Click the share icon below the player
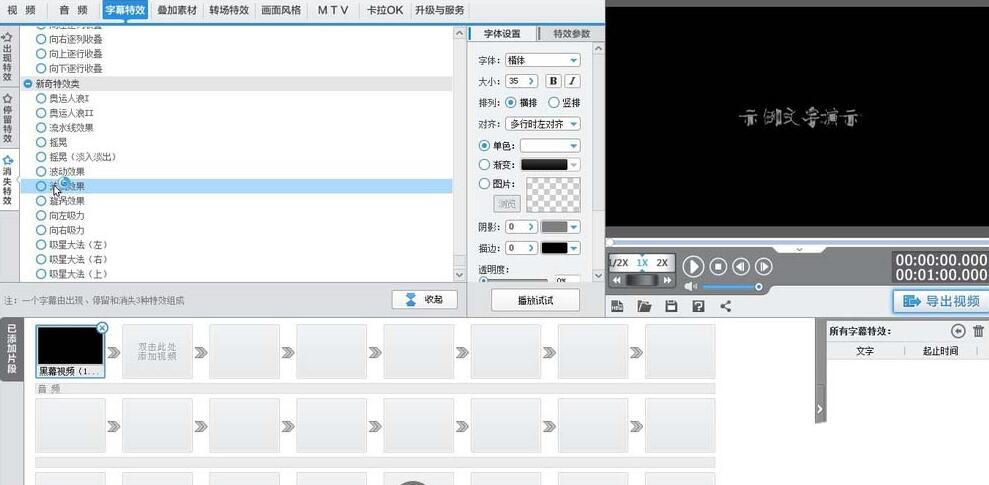 pyautogui.click(x=725, y=306)
